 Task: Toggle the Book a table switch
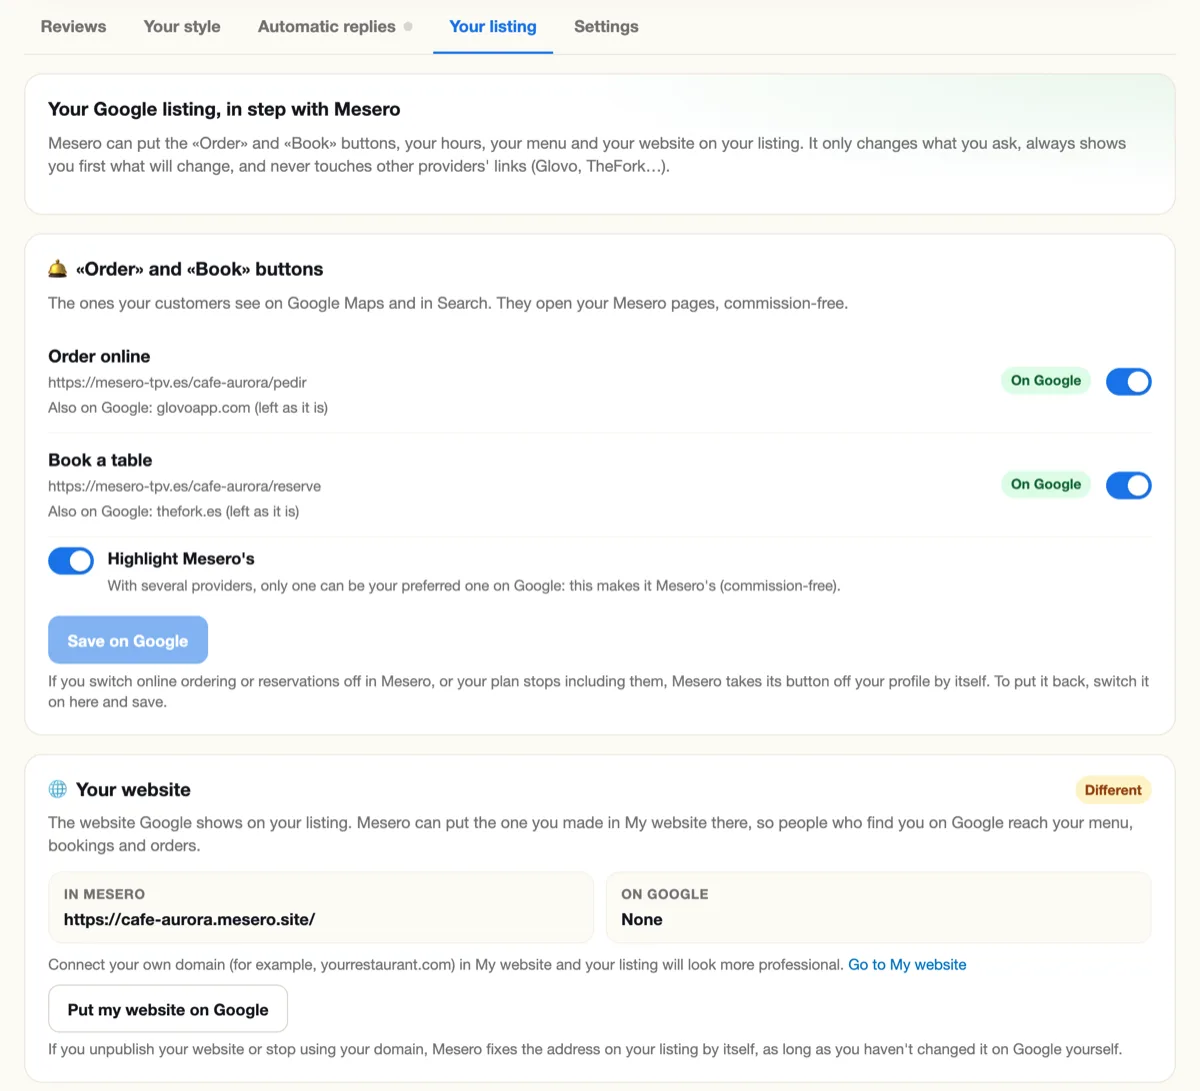(1129, 485)
